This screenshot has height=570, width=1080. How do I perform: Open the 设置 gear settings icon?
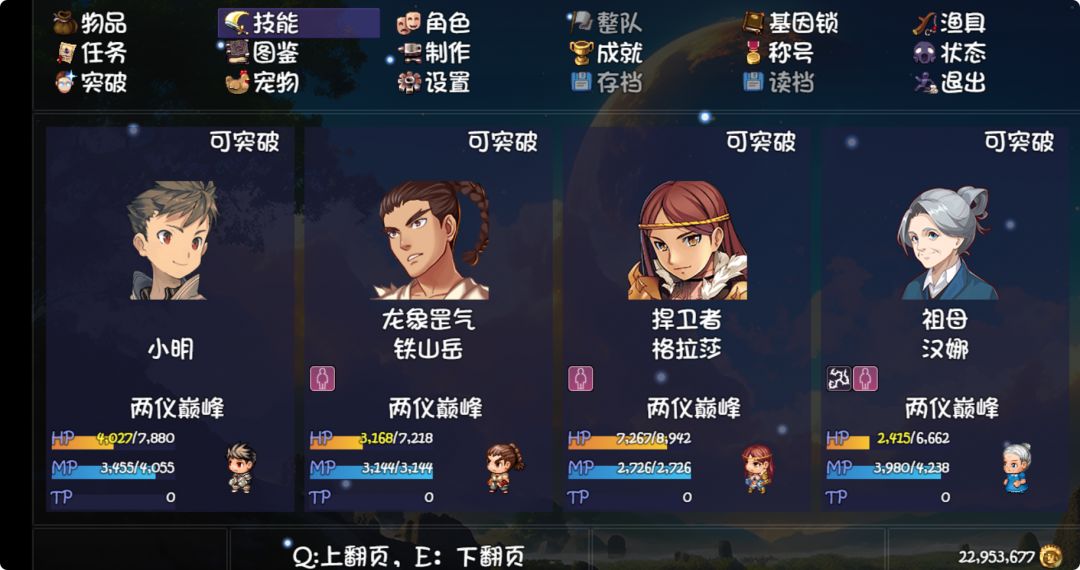(x=408, y=83)
